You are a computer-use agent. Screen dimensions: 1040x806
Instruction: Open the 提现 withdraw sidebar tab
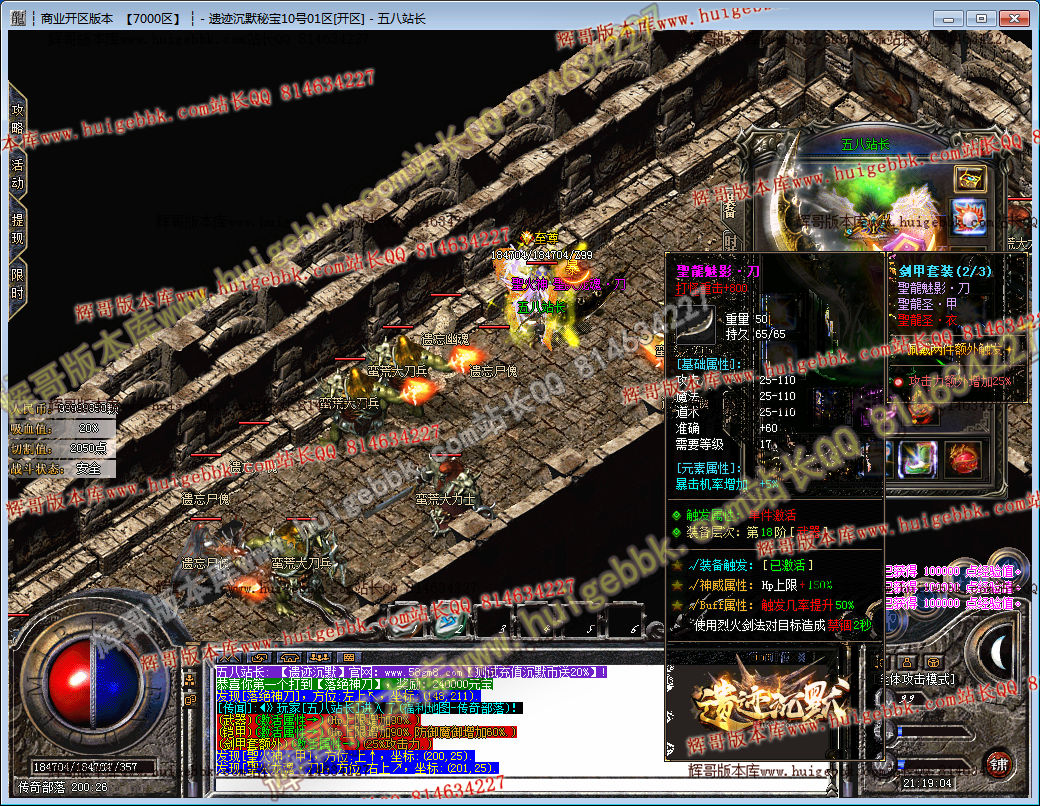click(17, 229)
